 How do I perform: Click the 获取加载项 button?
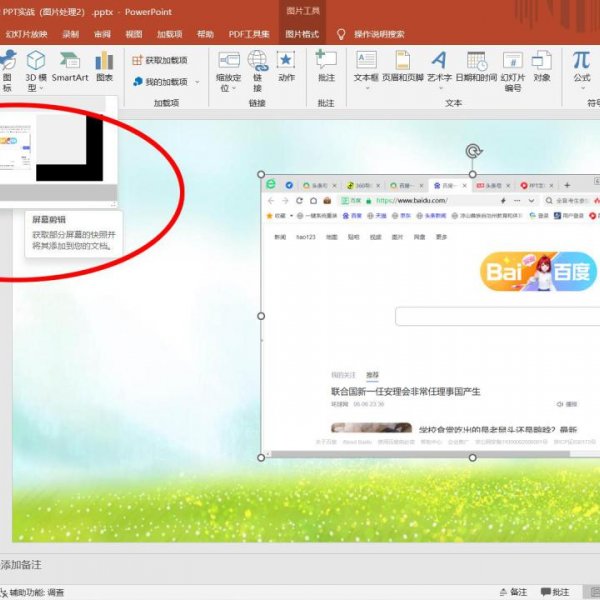160,60
